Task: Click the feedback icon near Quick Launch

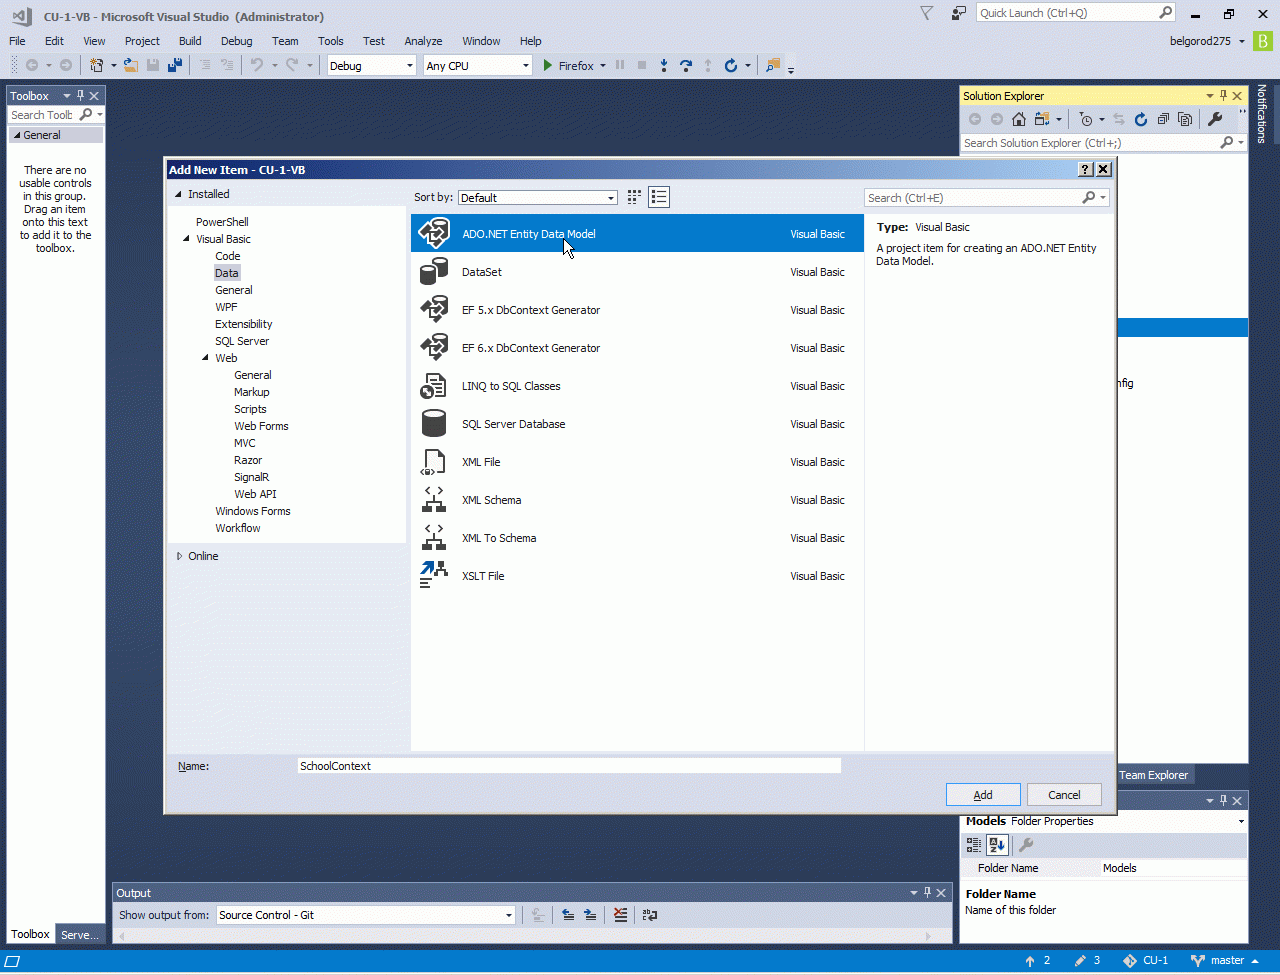Action: (x=959, y=13)
